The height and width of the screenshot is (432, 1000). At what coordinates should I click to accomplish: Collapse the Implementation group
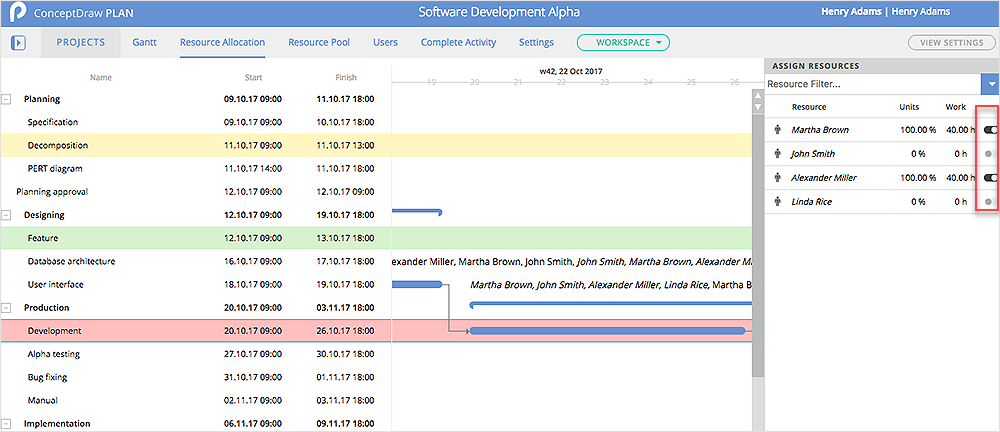[x=6, y=424]
